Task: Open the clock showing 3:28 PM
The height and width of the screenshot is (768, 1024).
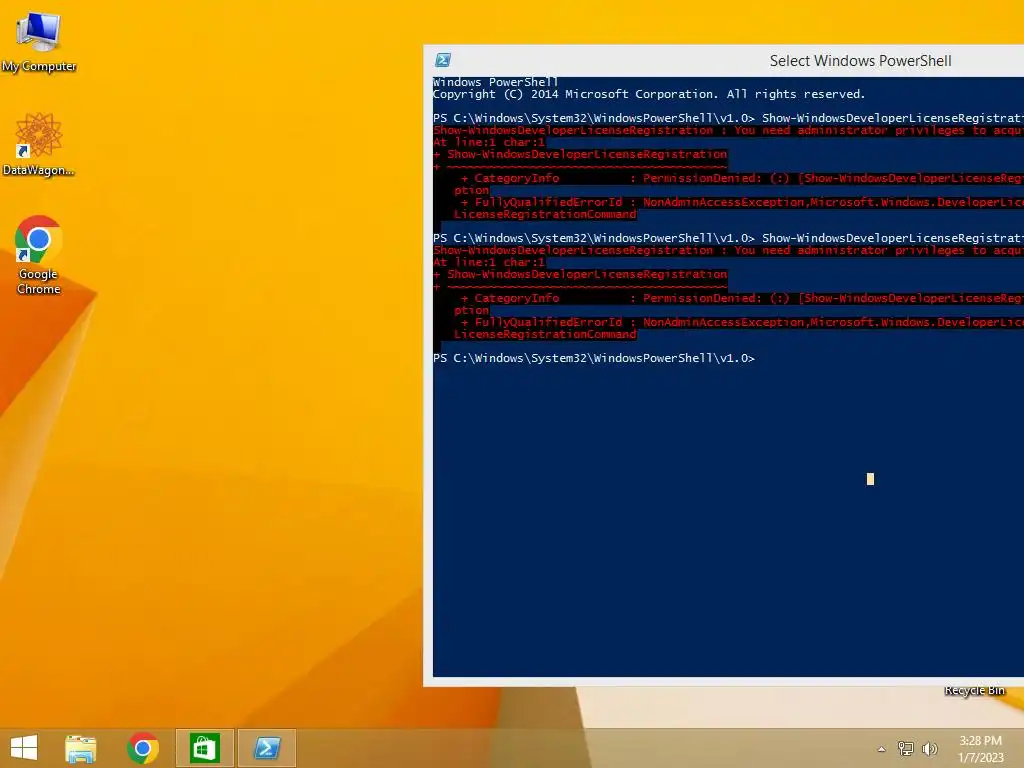Action: pos(980,741)
